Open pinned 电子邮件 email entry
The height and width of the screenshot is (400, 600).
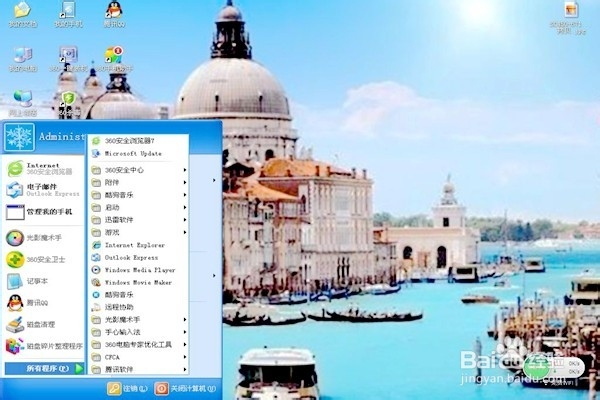pos(44,190)
